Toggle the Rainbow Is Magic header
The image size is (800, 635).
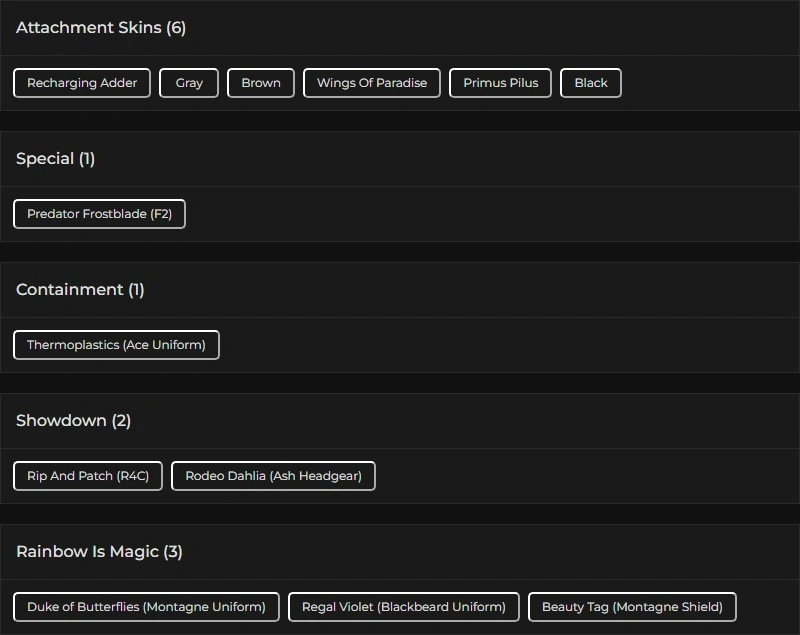[x=87, y=552]
